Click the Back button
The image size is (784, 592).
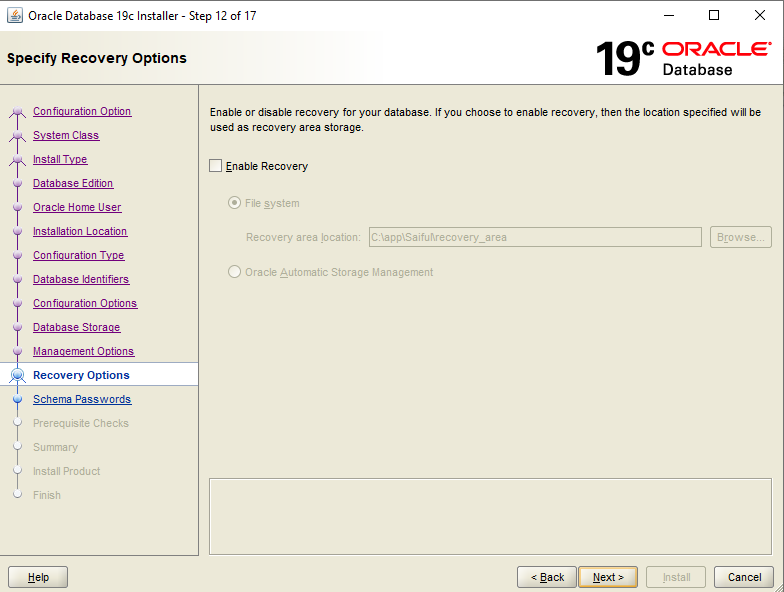(547, 577)
